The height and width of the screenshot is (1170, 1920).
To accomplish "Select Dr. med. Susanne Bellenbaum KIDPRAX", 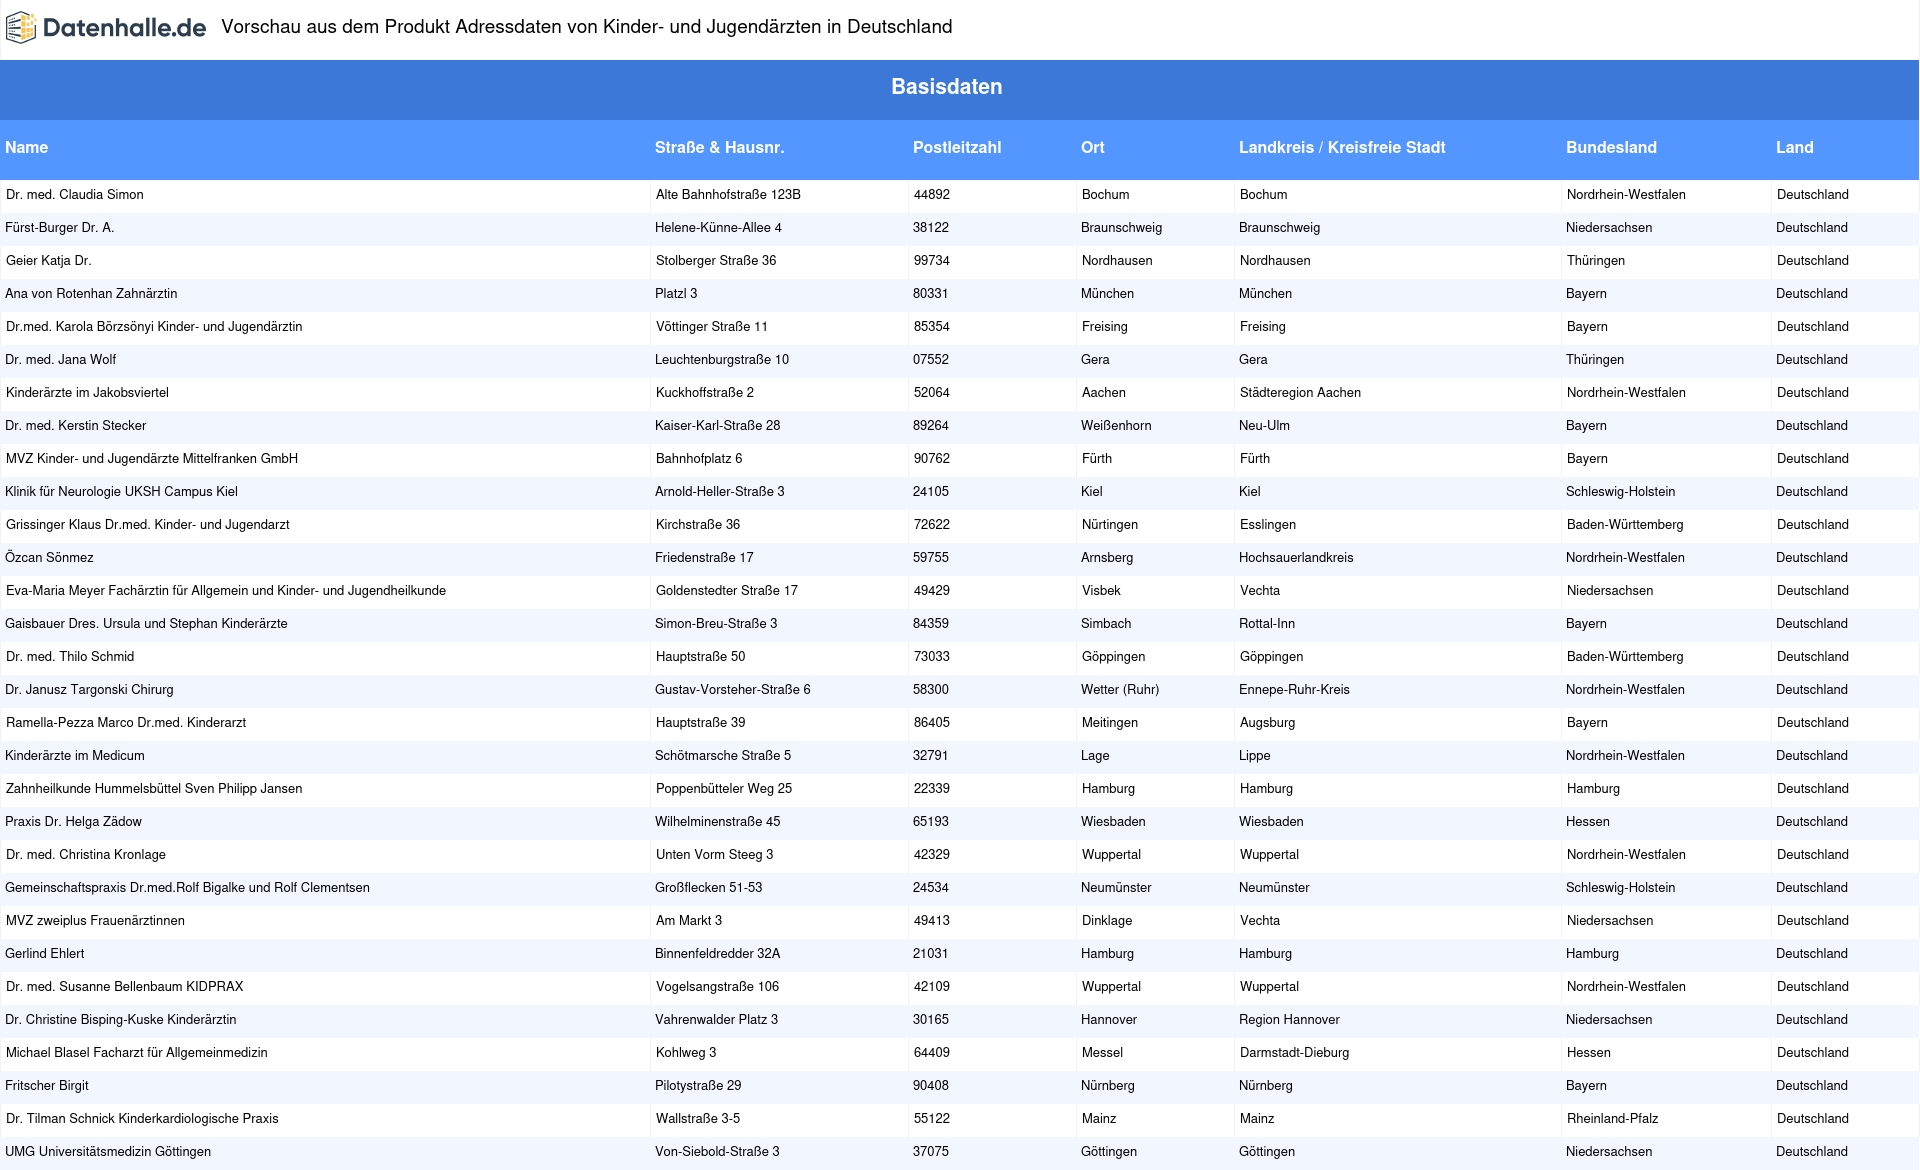I will point(125,987).
